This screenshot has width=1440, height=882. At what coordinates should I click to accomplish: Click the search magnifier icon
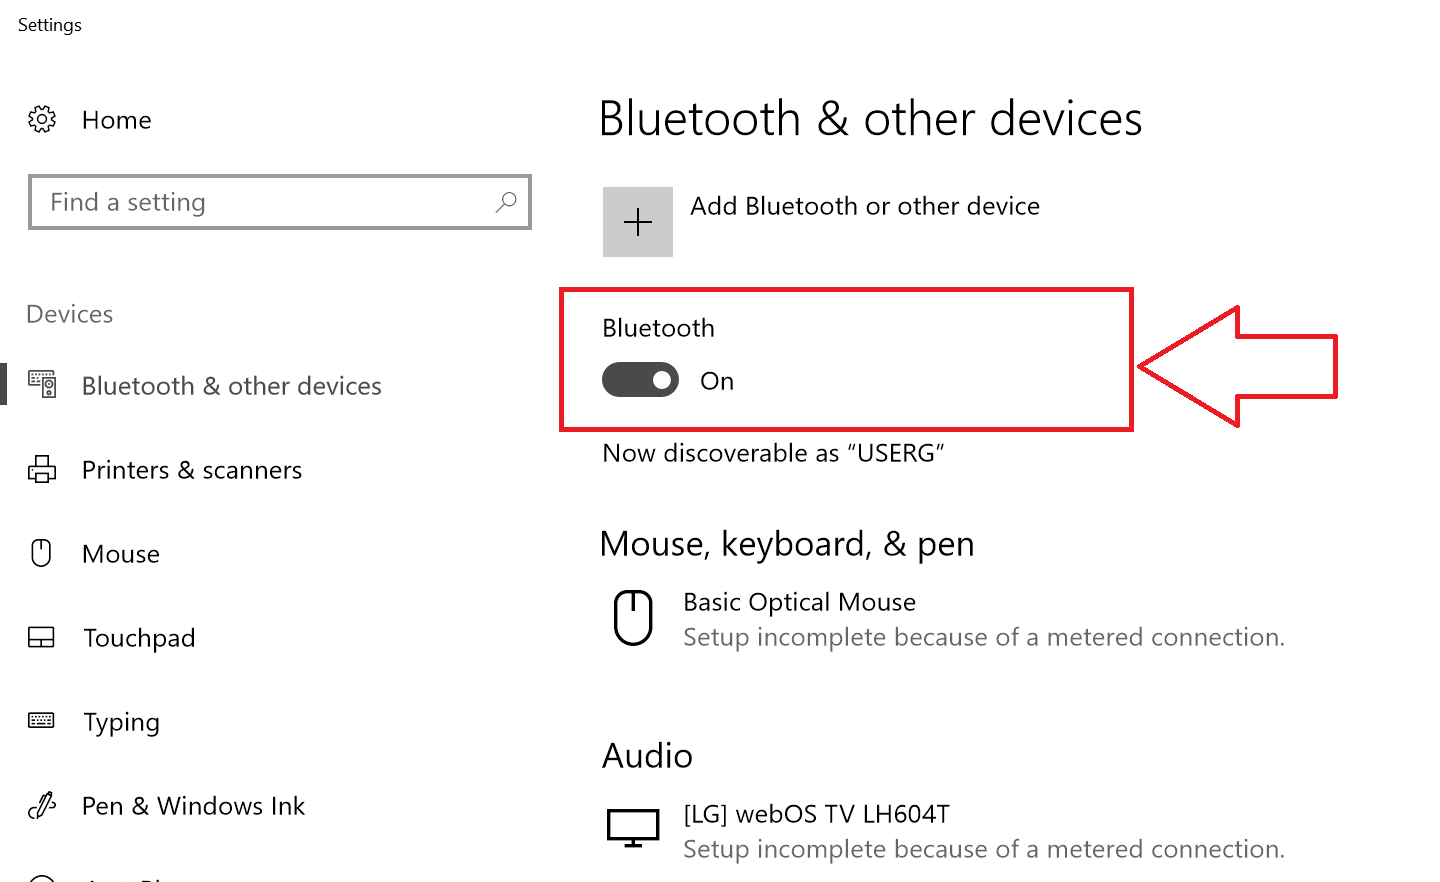click(x=506, y=202)
